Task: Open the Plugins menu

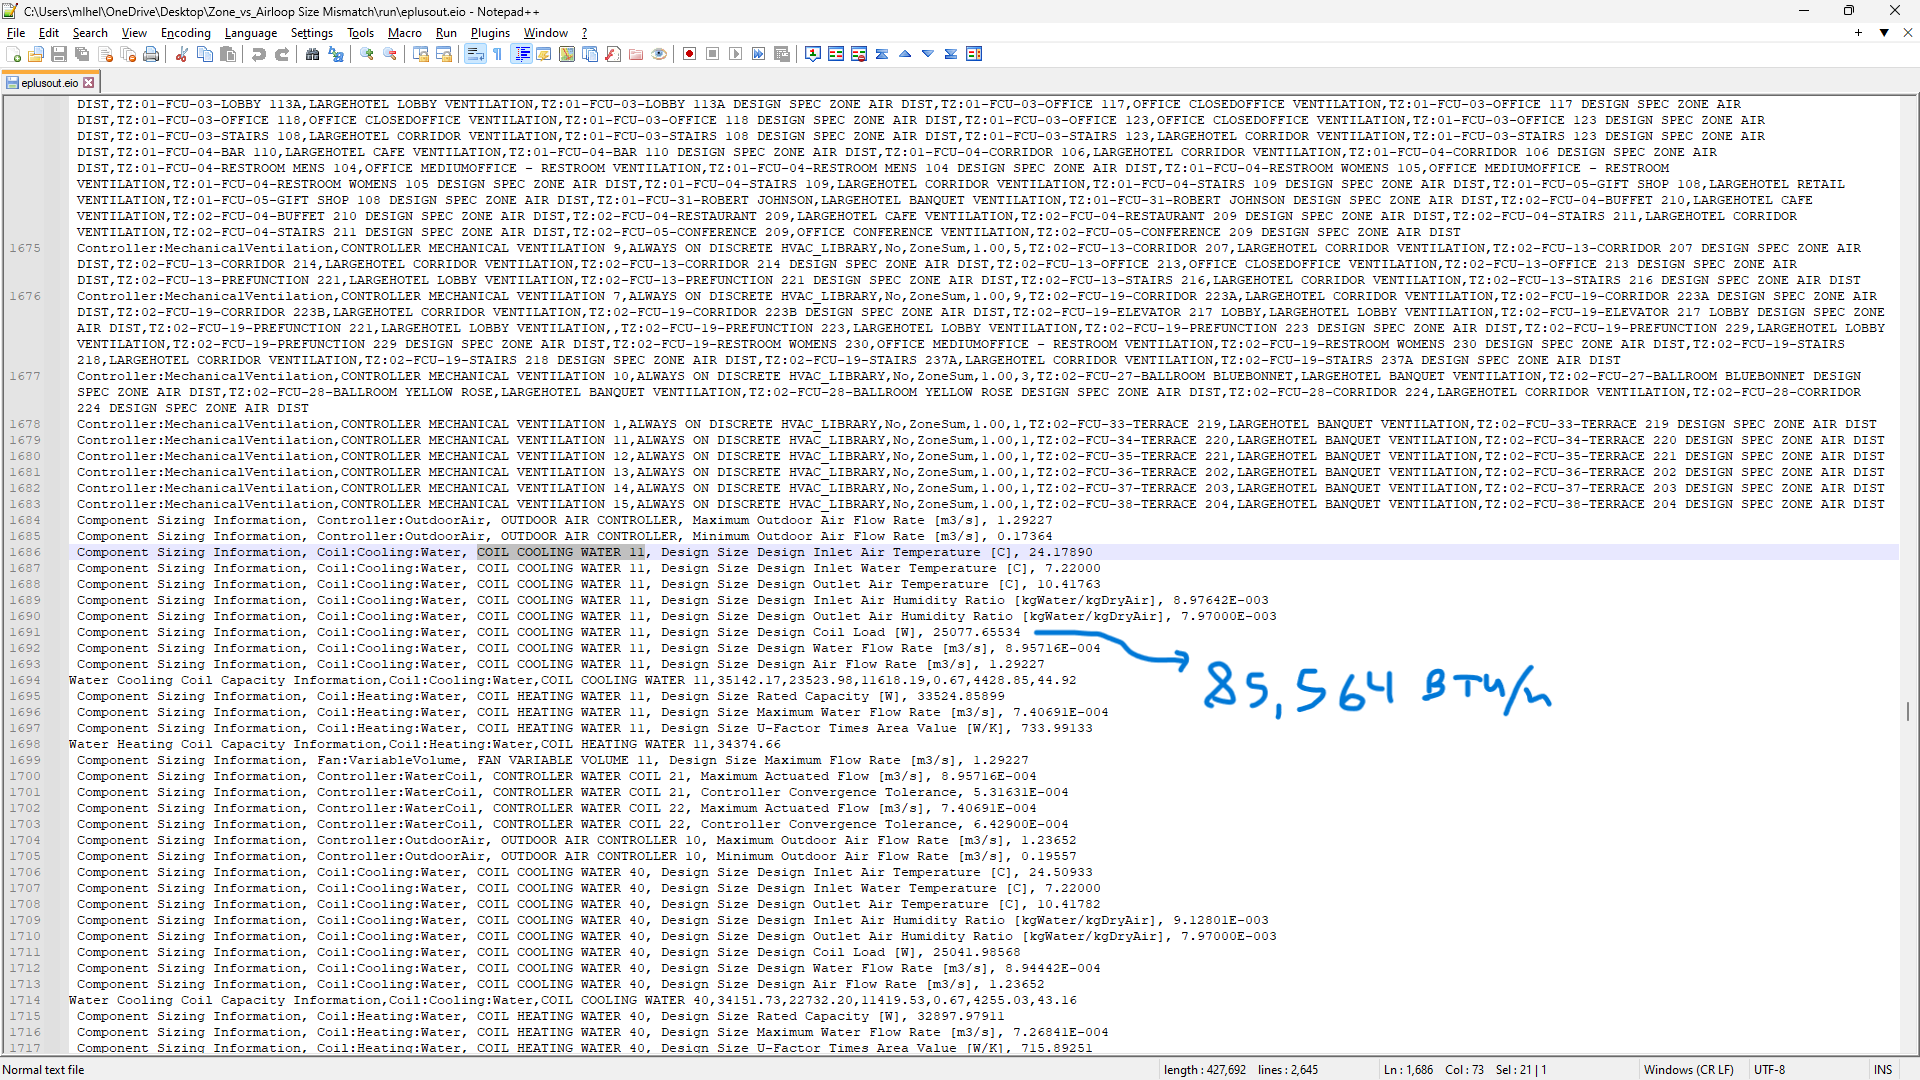Action: pyautogui.click(x=490, y=33)
